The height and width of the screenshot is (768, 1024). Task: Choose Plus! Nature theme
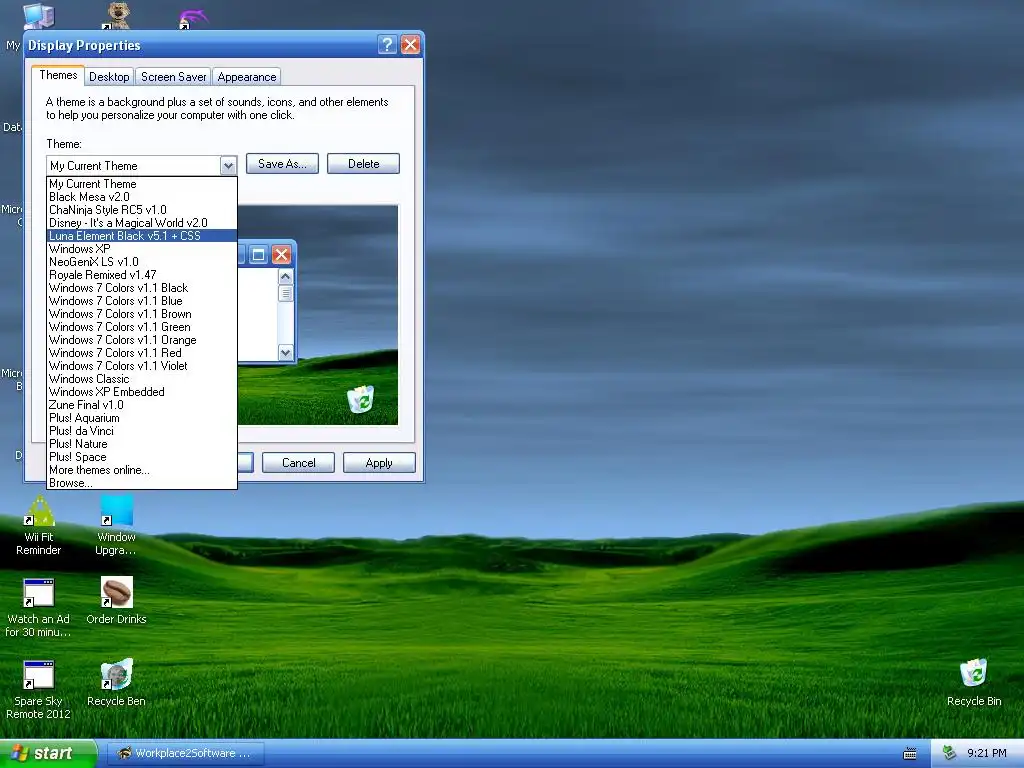pyautogui.click(x=142, y=444)
